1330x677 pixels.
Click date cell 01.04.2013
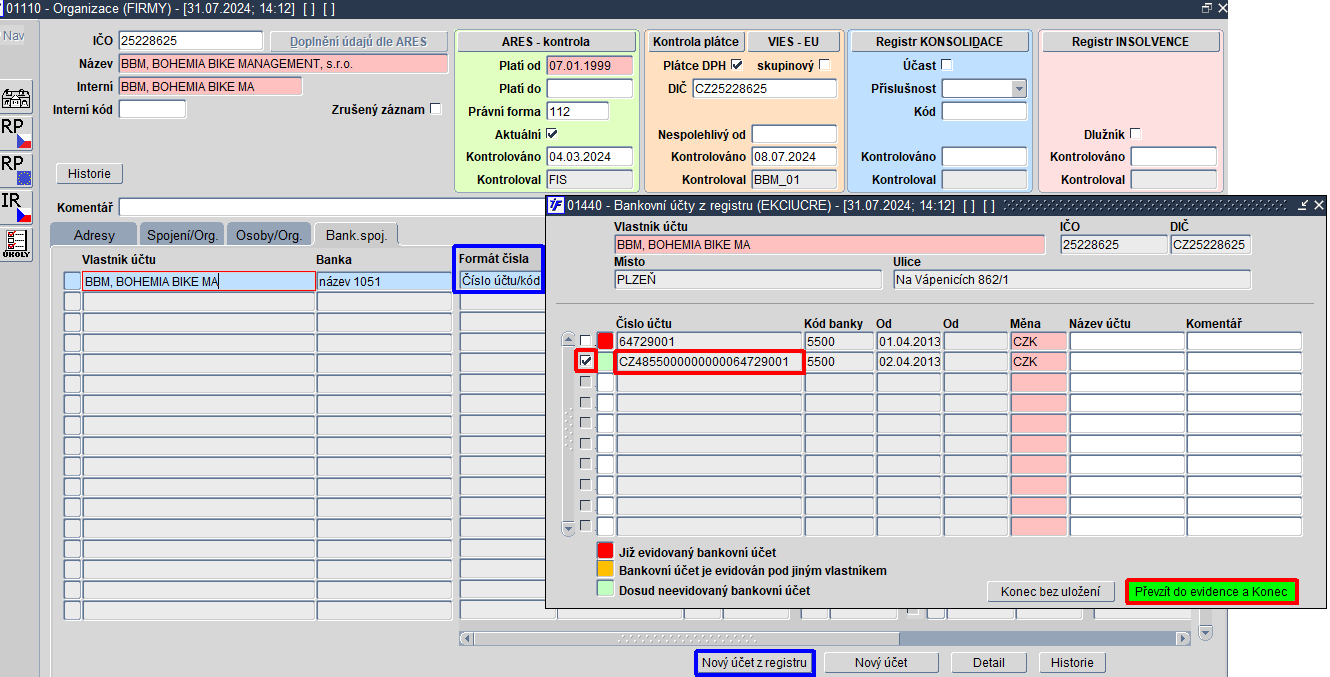pyautogui.click(x=909, y=341)
